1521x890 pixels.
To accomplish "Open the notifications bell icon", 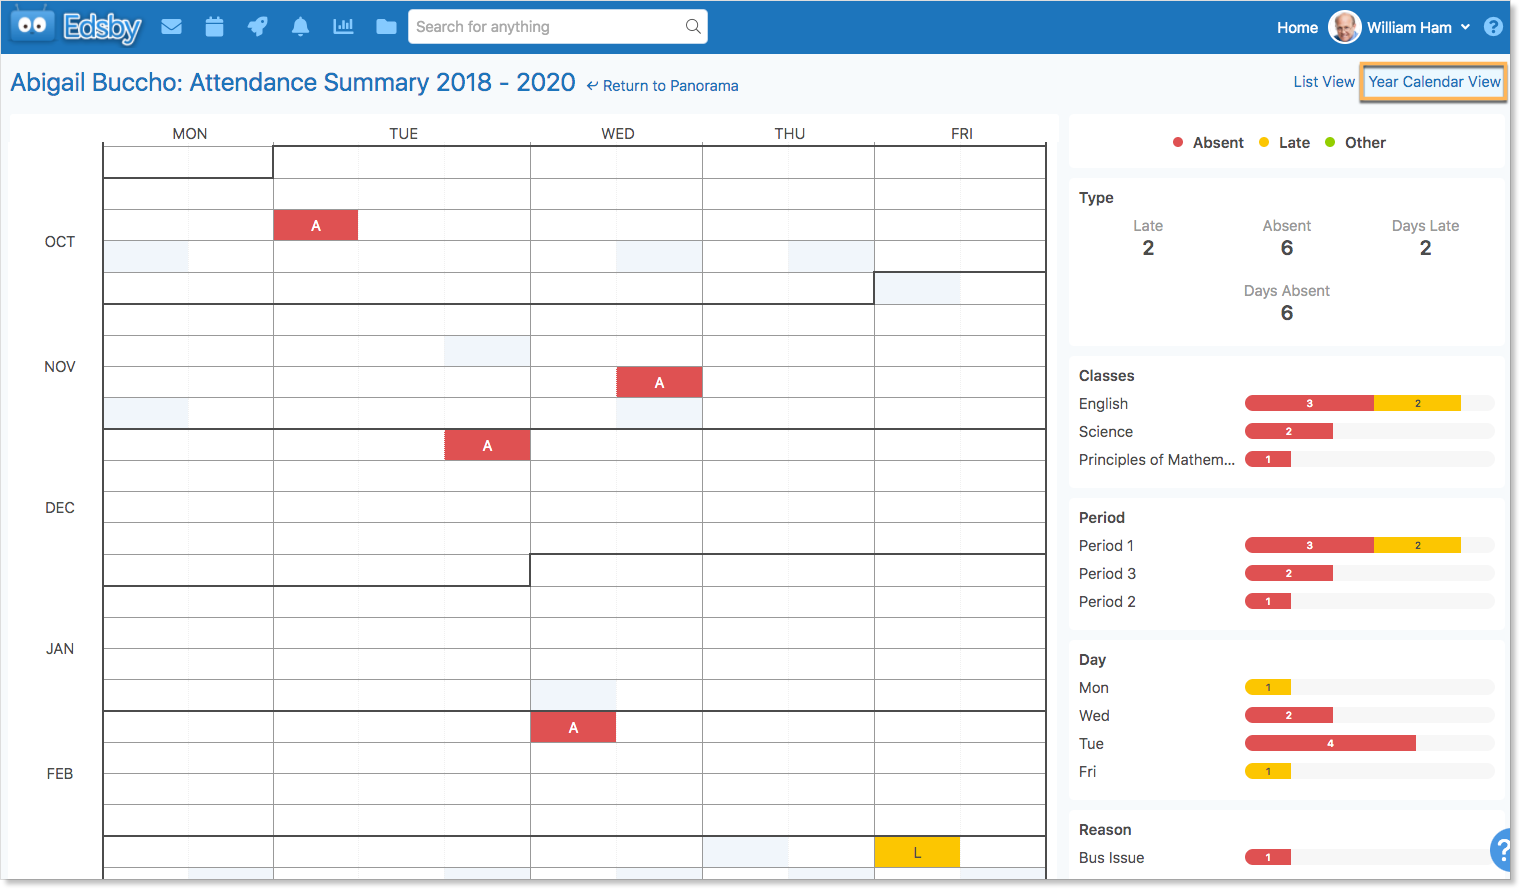I will point(300,27).
